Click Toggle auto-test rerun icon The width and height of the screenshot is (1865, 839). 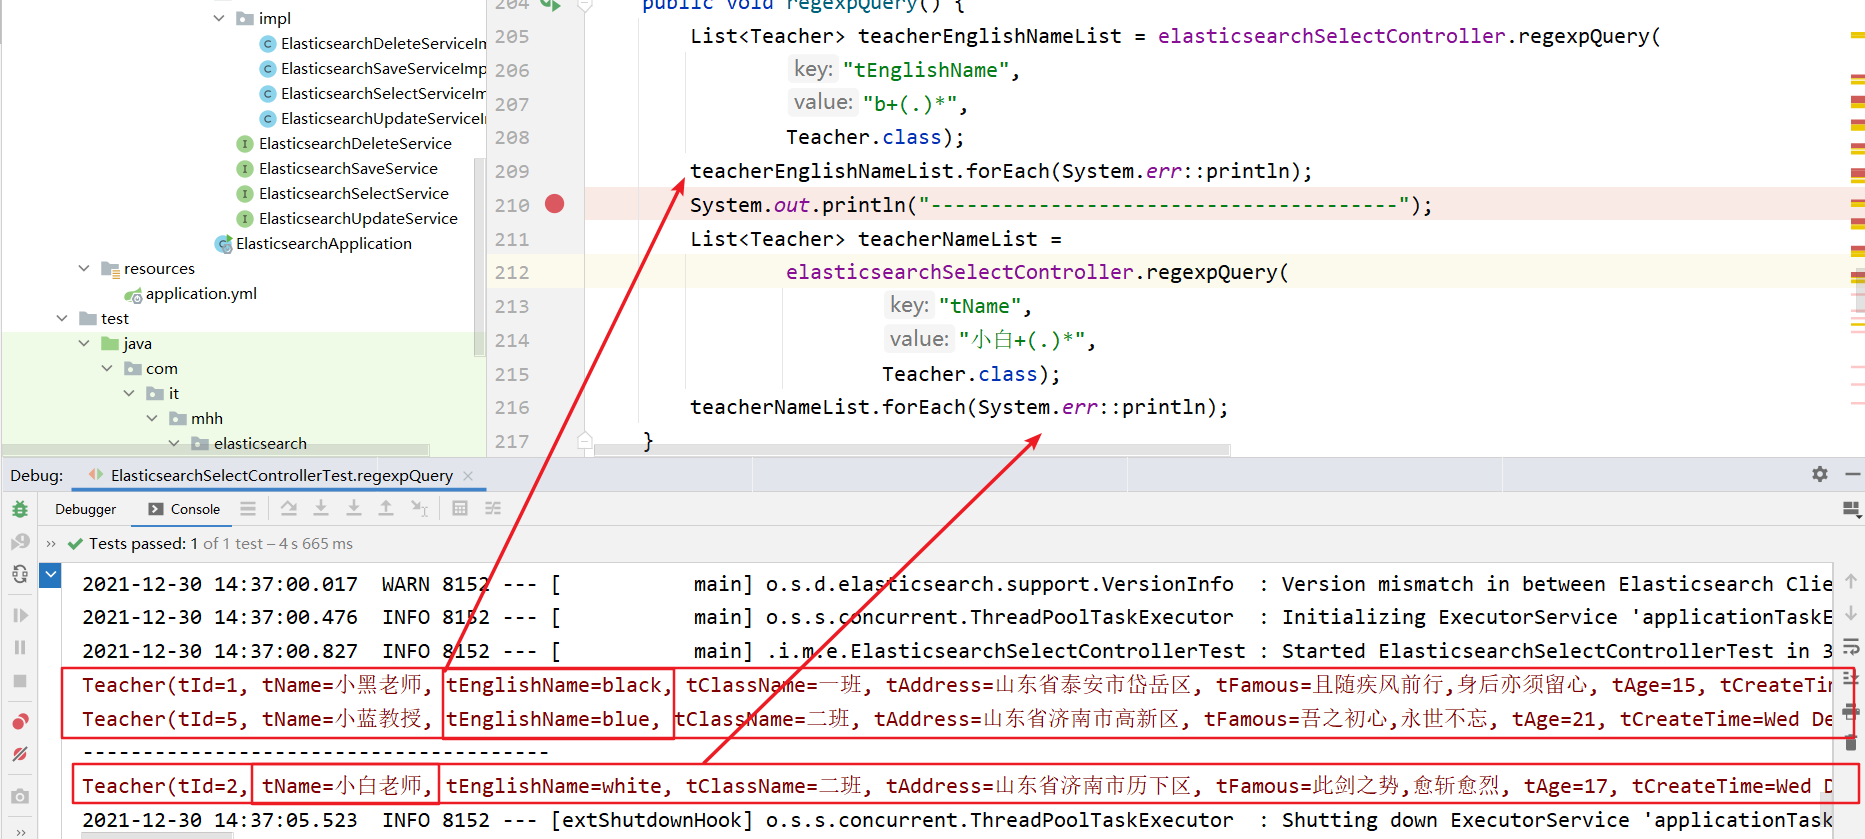(x=20, y=574)
